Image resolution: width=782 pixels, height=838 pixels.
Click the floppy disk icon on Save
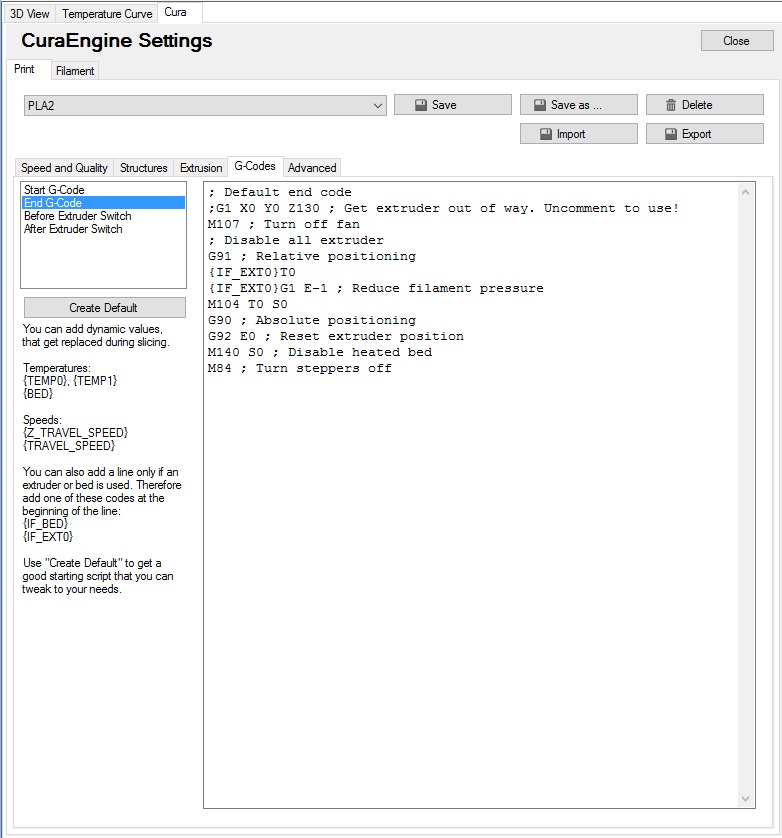[x=421, y=105]
